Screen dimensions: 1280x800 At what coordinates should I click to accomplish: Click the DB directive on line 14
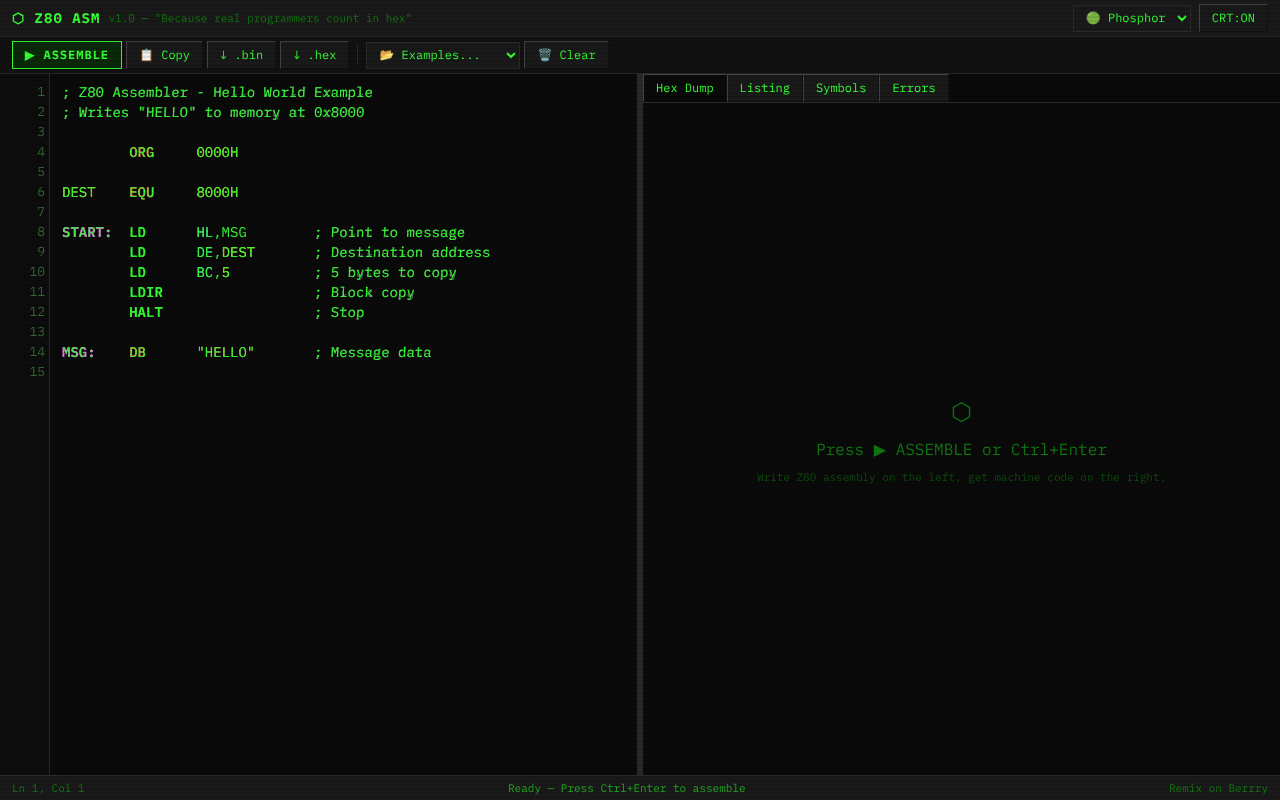138,352
